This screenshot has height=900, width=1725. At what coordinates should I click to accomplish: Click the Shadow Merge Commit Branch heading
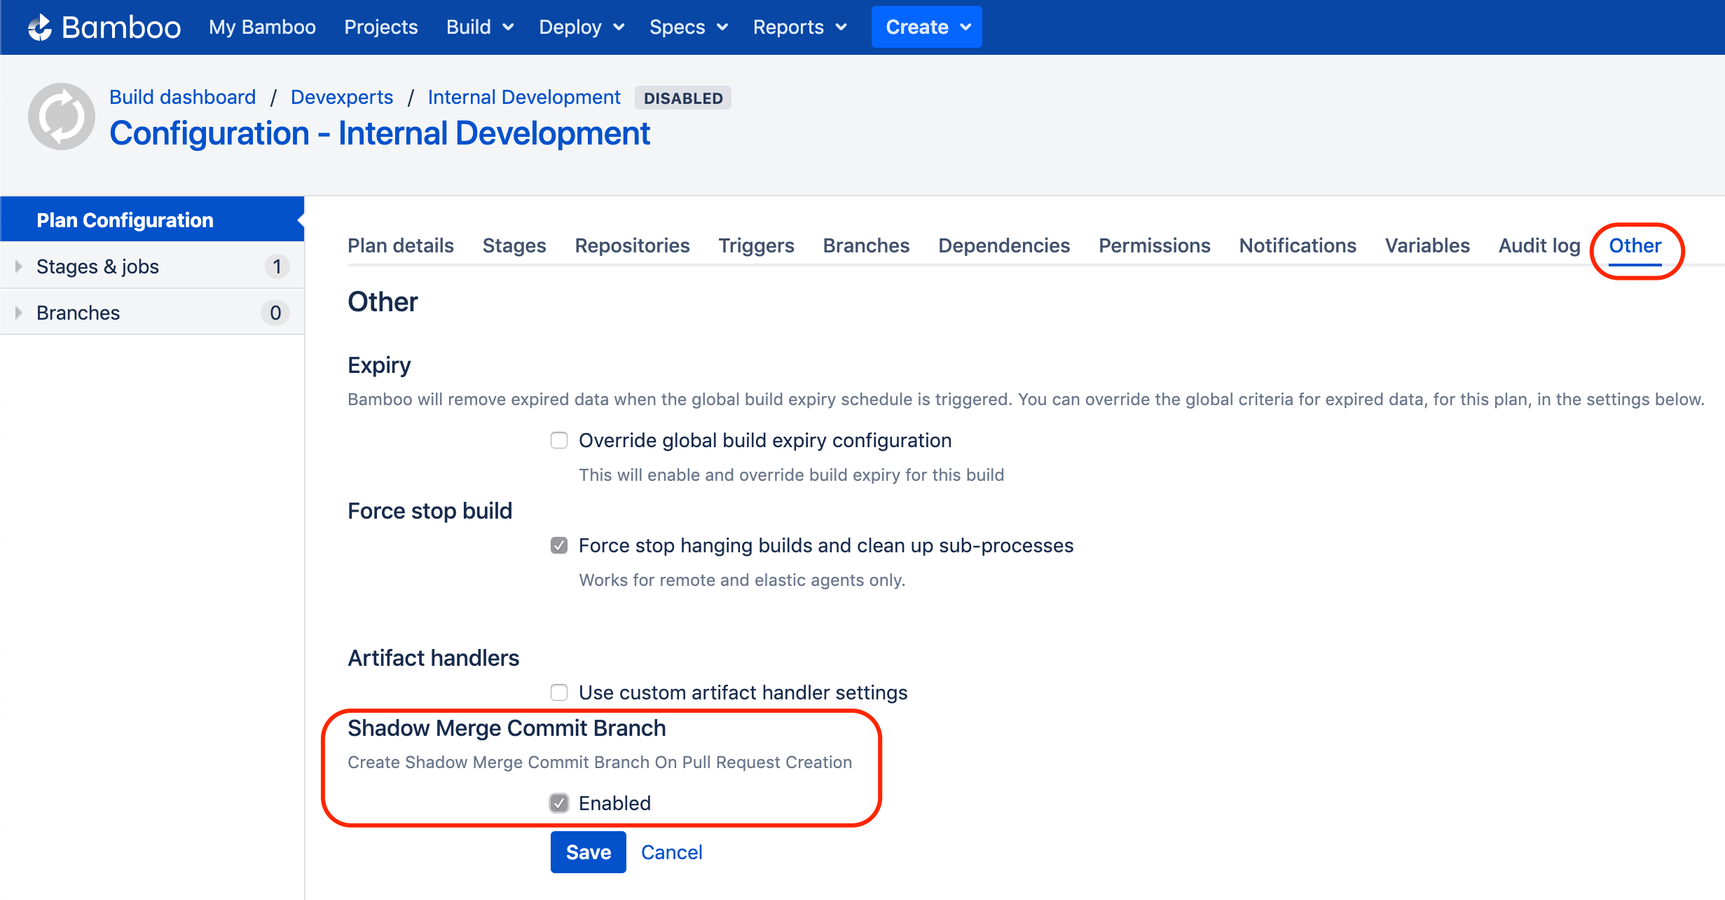click(507, 728)
